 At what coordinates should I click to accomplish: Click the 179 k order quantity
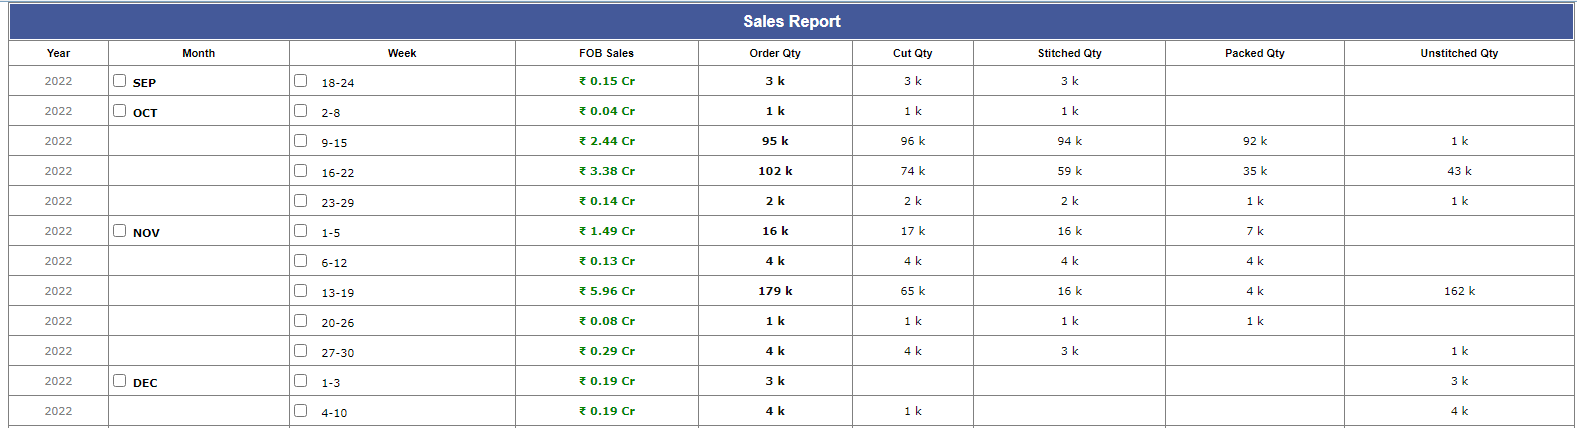[x=775, y=291]
